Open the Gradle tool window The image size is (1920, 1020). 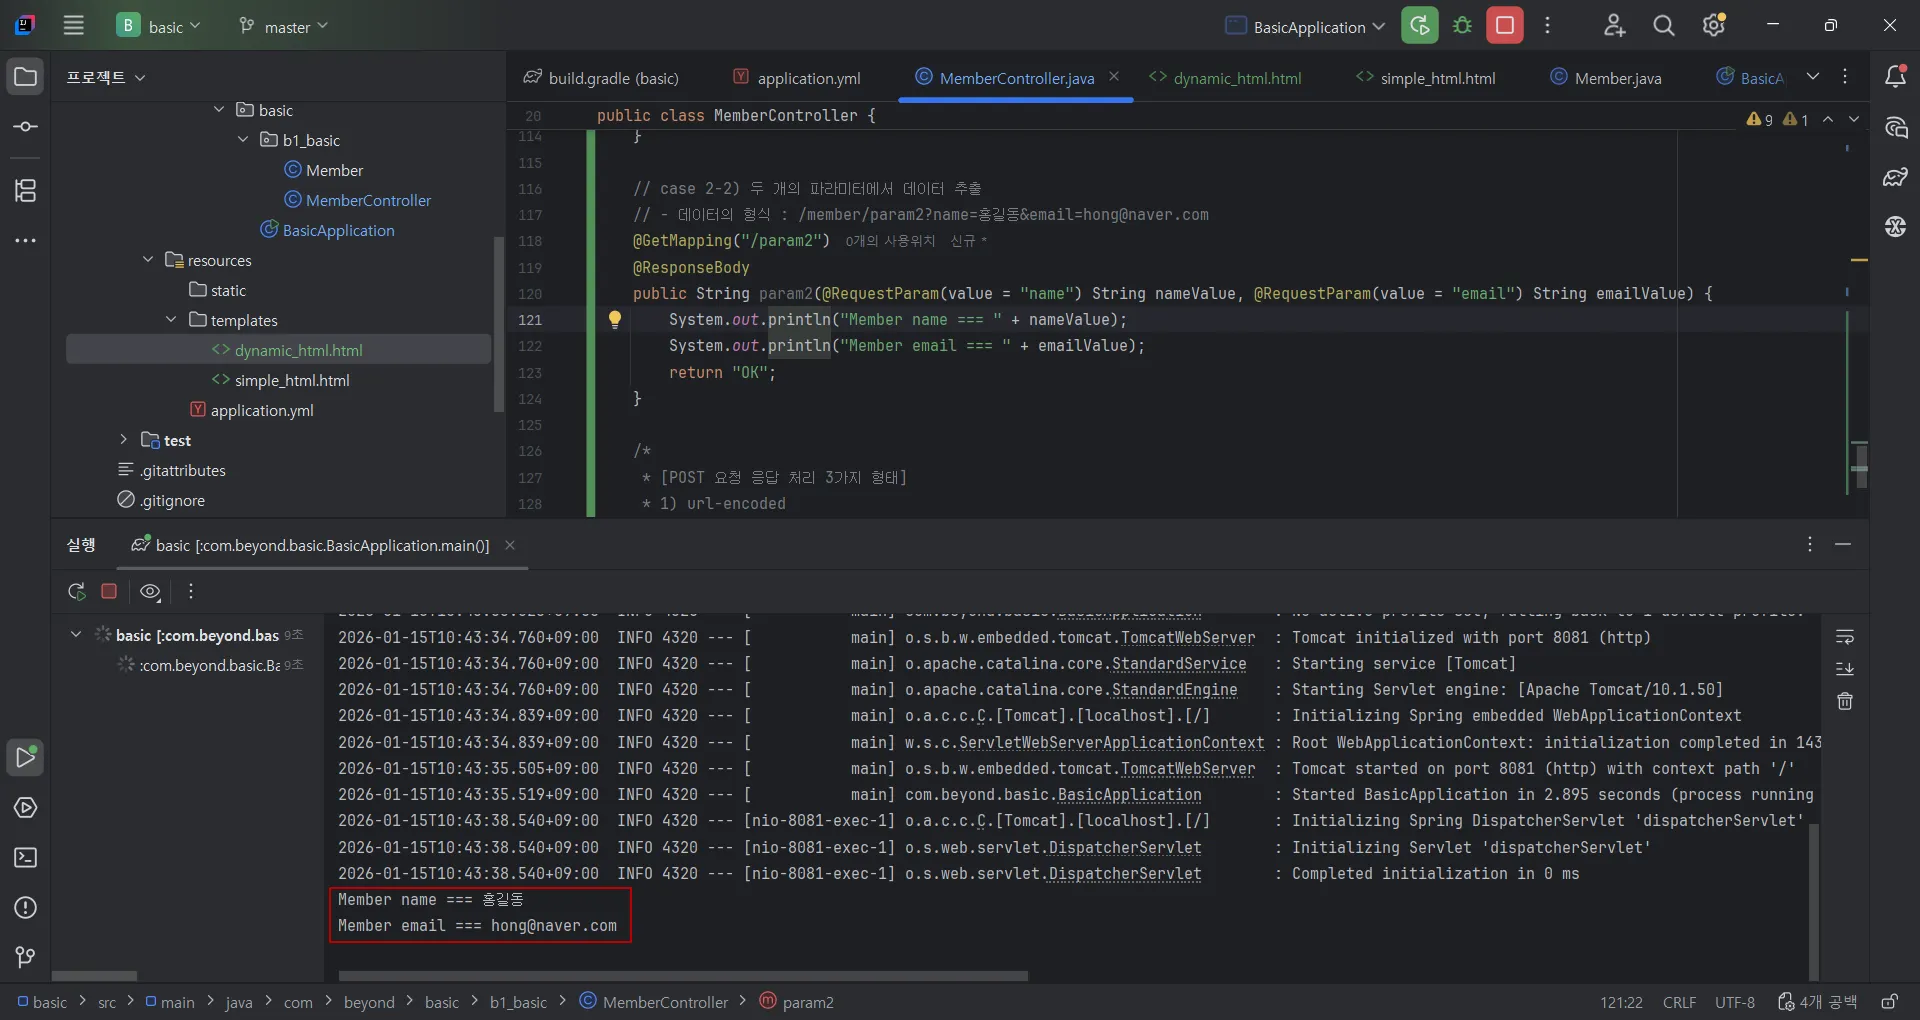click(1895, 177)
